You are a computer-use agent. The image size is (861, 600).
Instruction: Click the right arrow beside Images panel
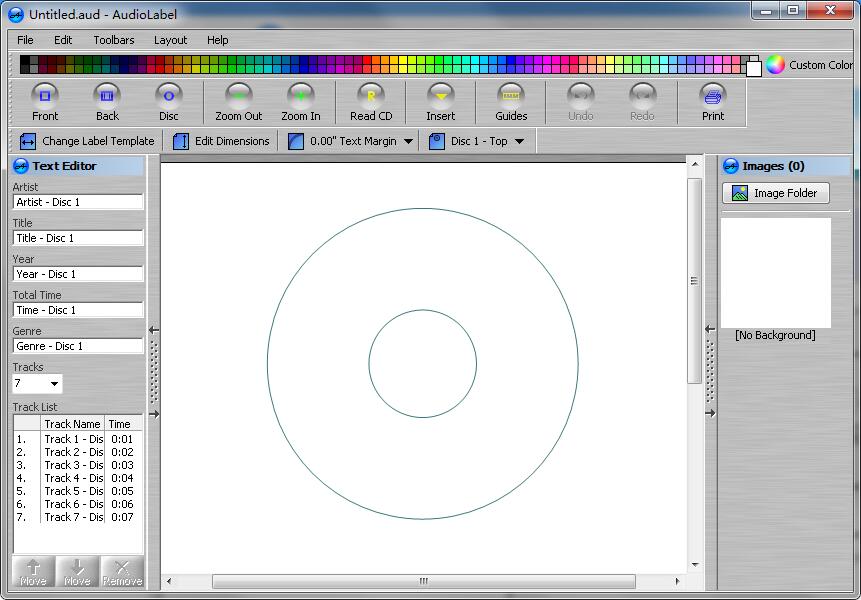(710, 413)
